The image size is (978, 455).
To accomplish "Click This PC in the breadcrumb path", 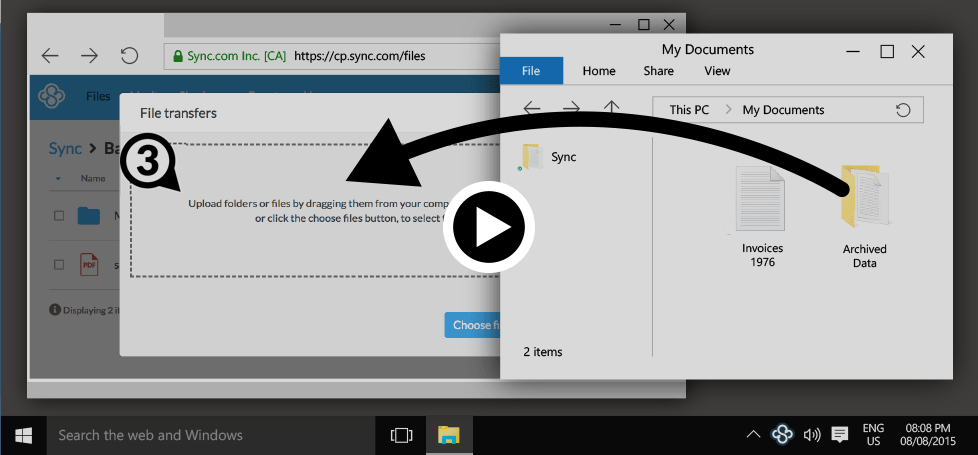I will click(689, 110).
